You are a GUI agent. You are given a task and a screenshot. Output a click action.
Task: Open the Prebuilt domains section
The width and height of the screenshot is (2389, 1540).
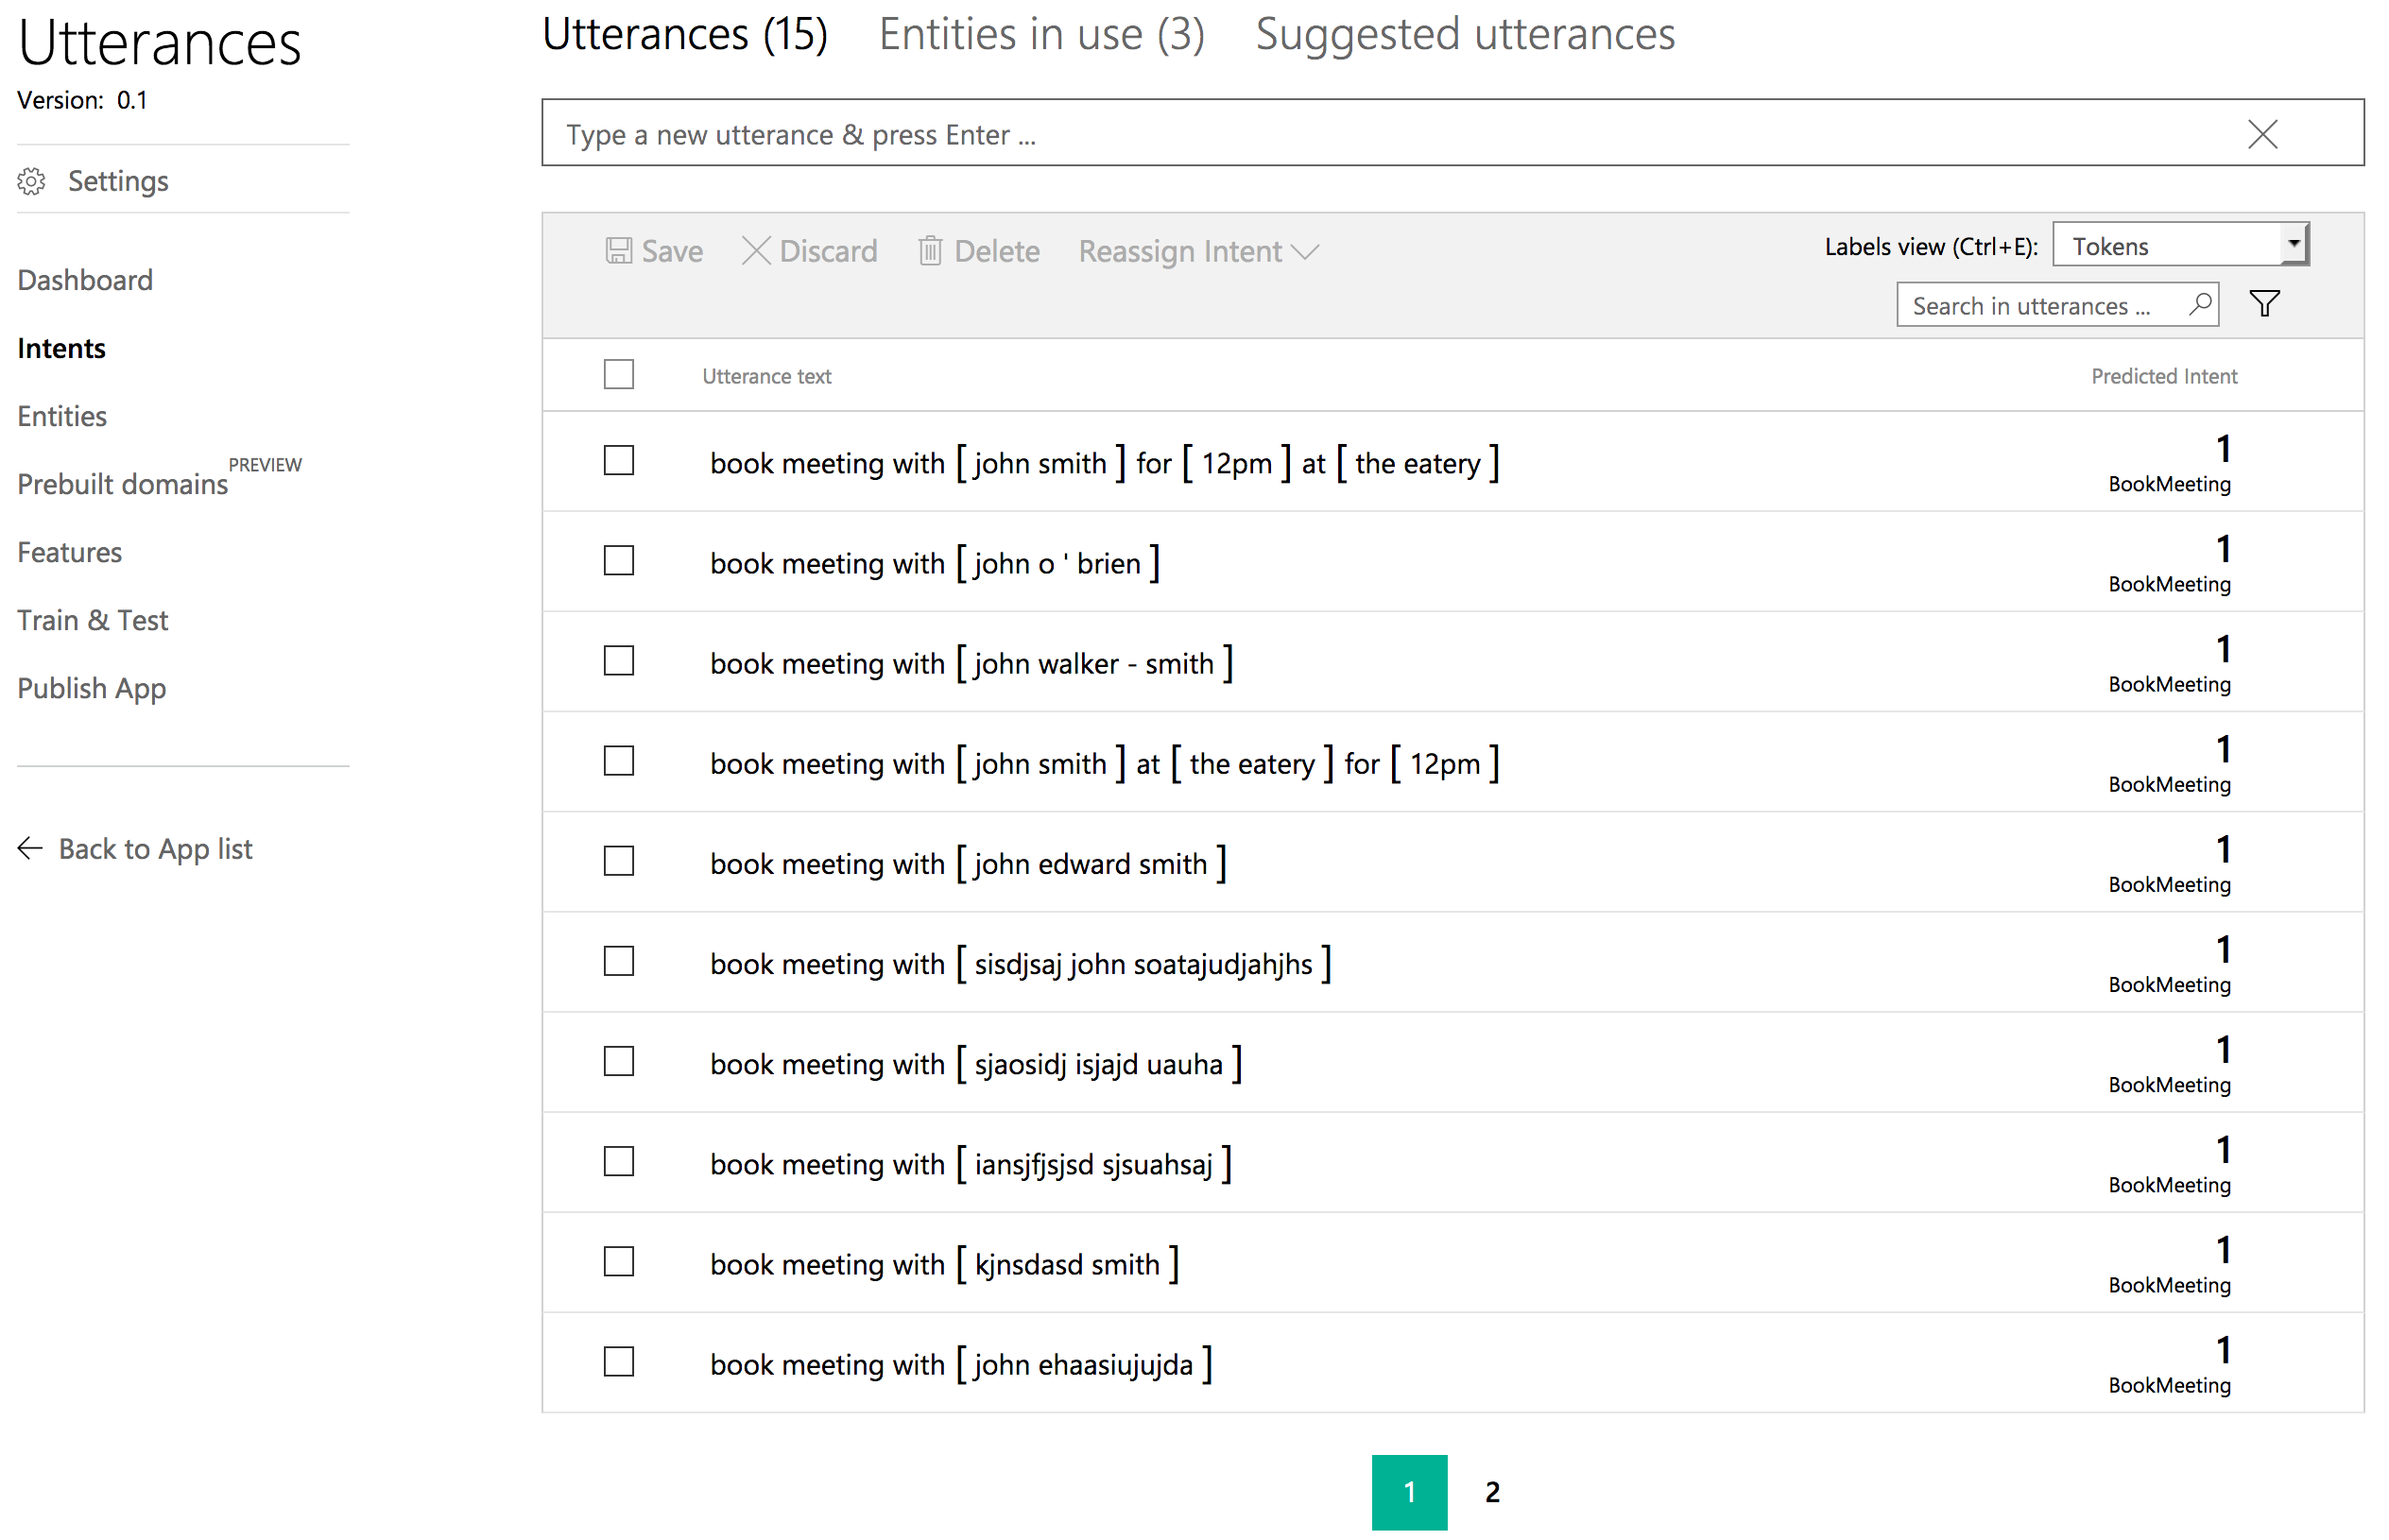point(122,484)
